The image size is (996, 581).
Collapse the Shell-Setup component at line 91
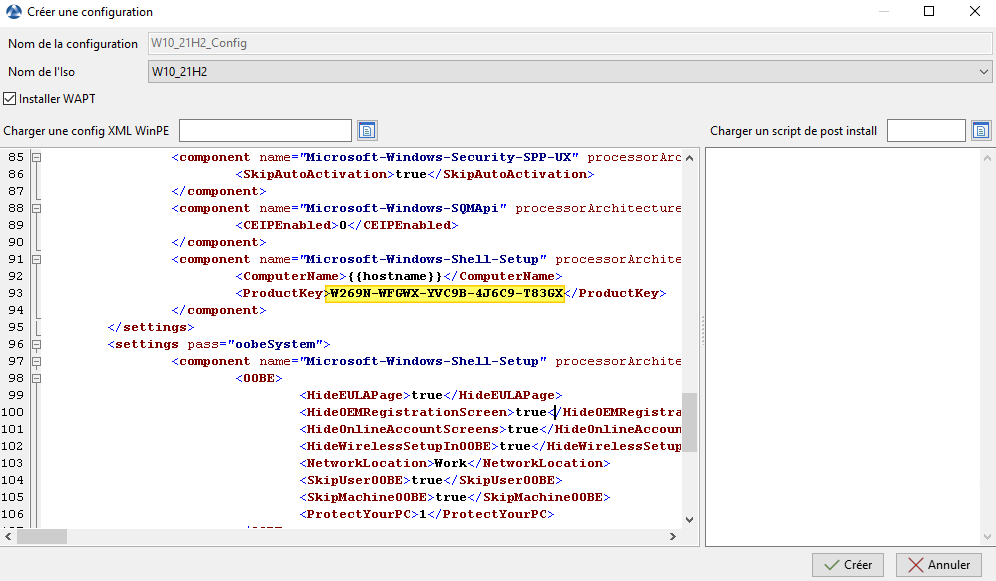click(35, 259)
